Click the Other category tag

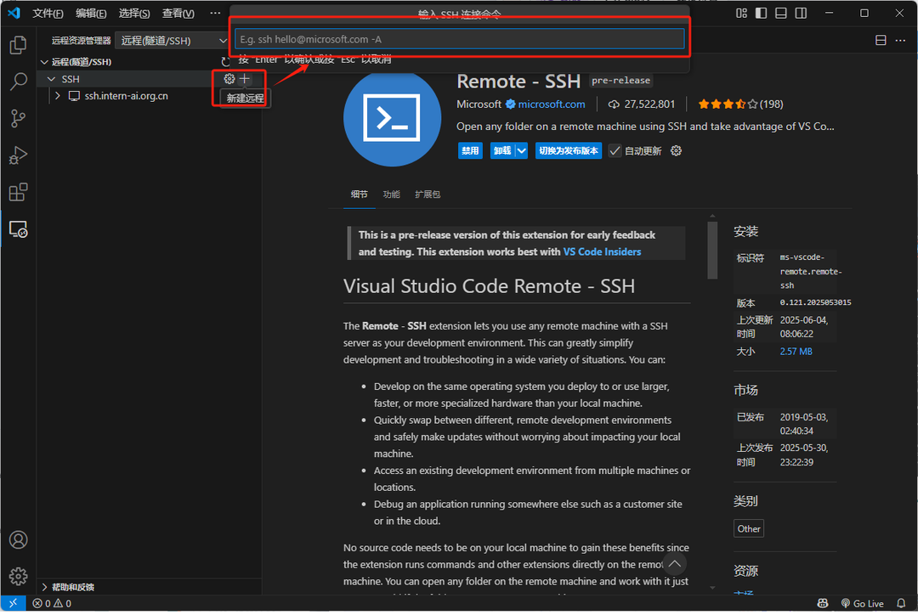tap(749, 529)
